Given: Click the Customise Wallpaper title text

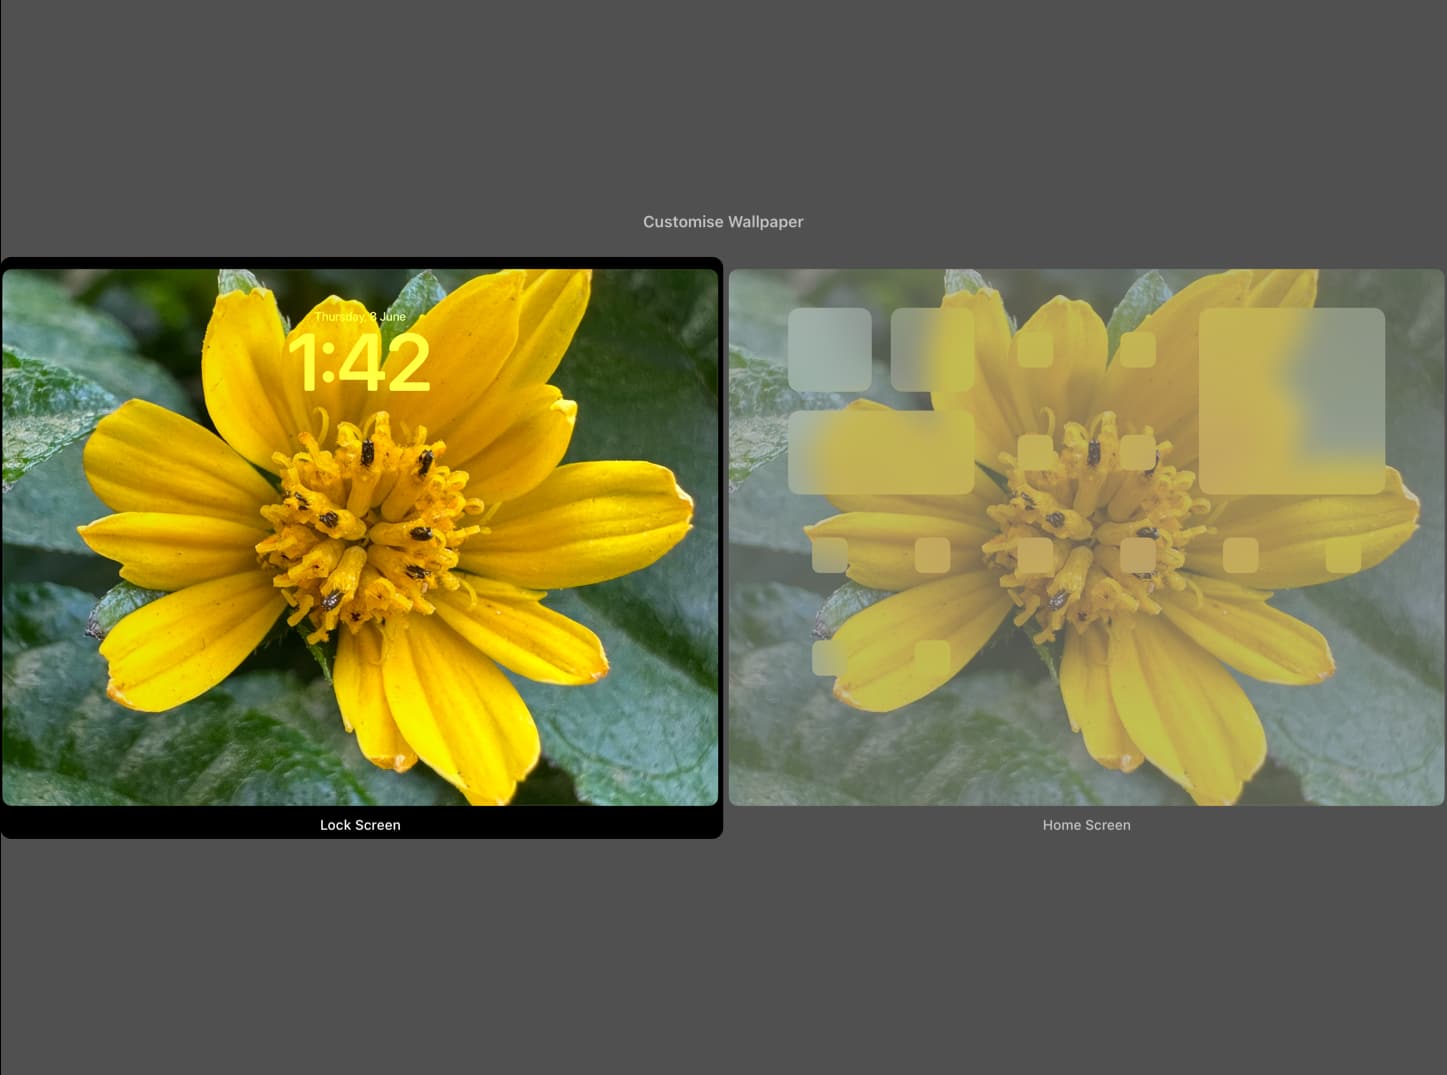Looking at the screenshot, I should point(723,222).
